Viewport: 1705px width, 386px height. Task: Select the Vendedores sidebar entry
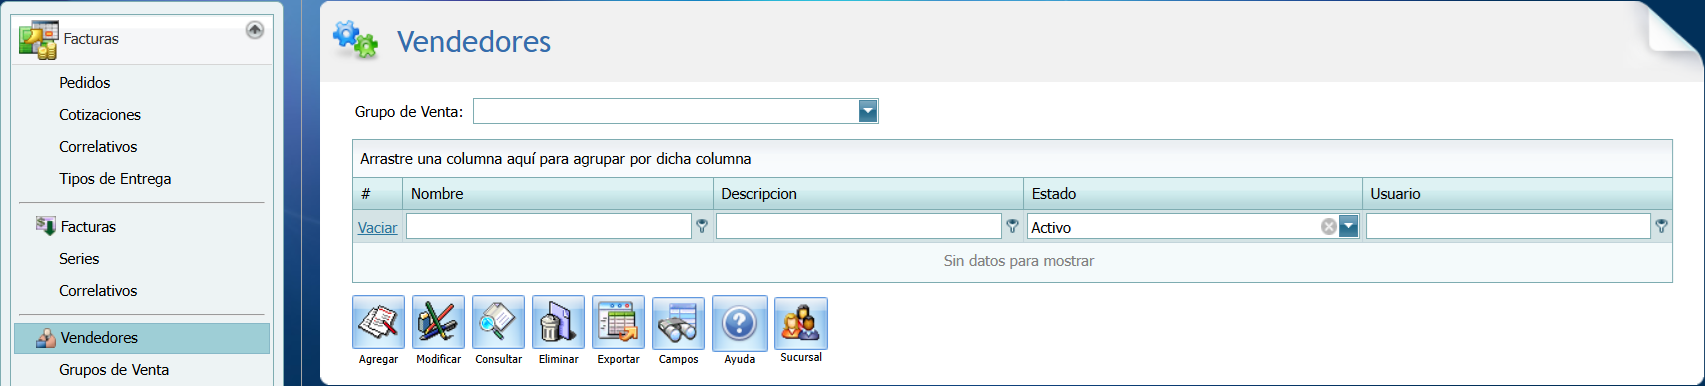(x=142, y=338)
